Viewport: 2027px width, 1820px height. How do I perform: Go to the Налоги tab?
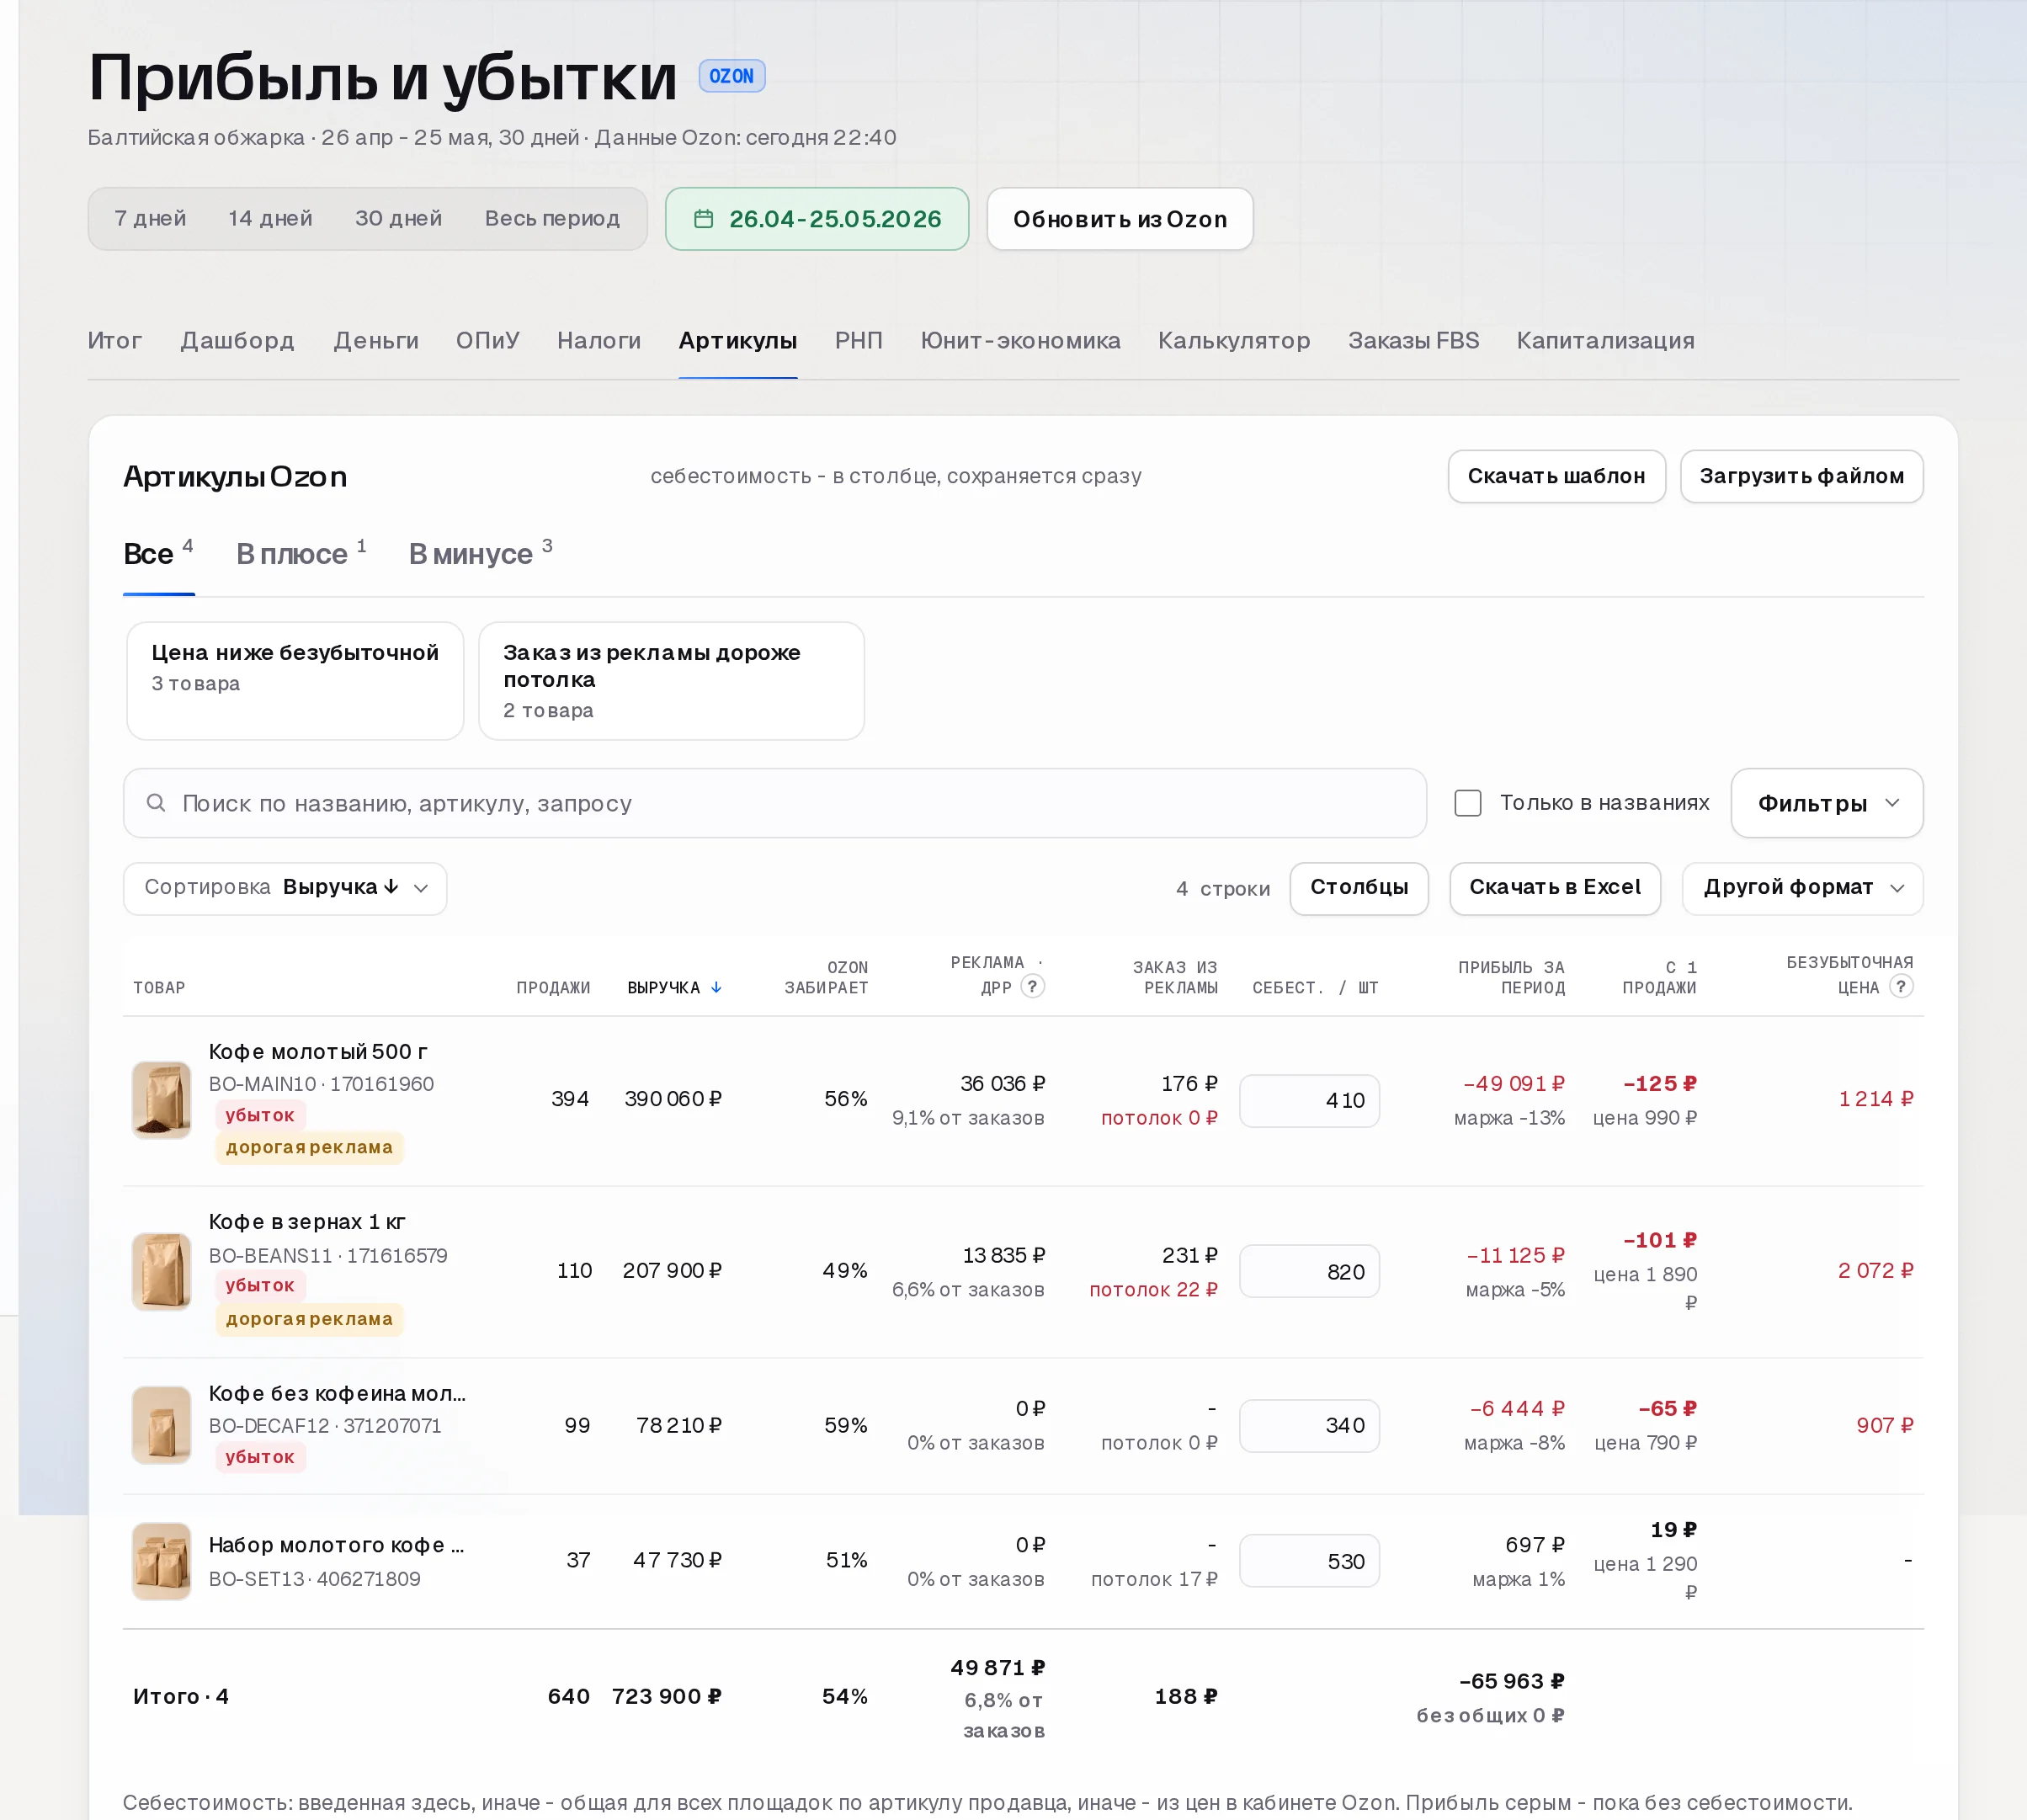coord(598,341)
